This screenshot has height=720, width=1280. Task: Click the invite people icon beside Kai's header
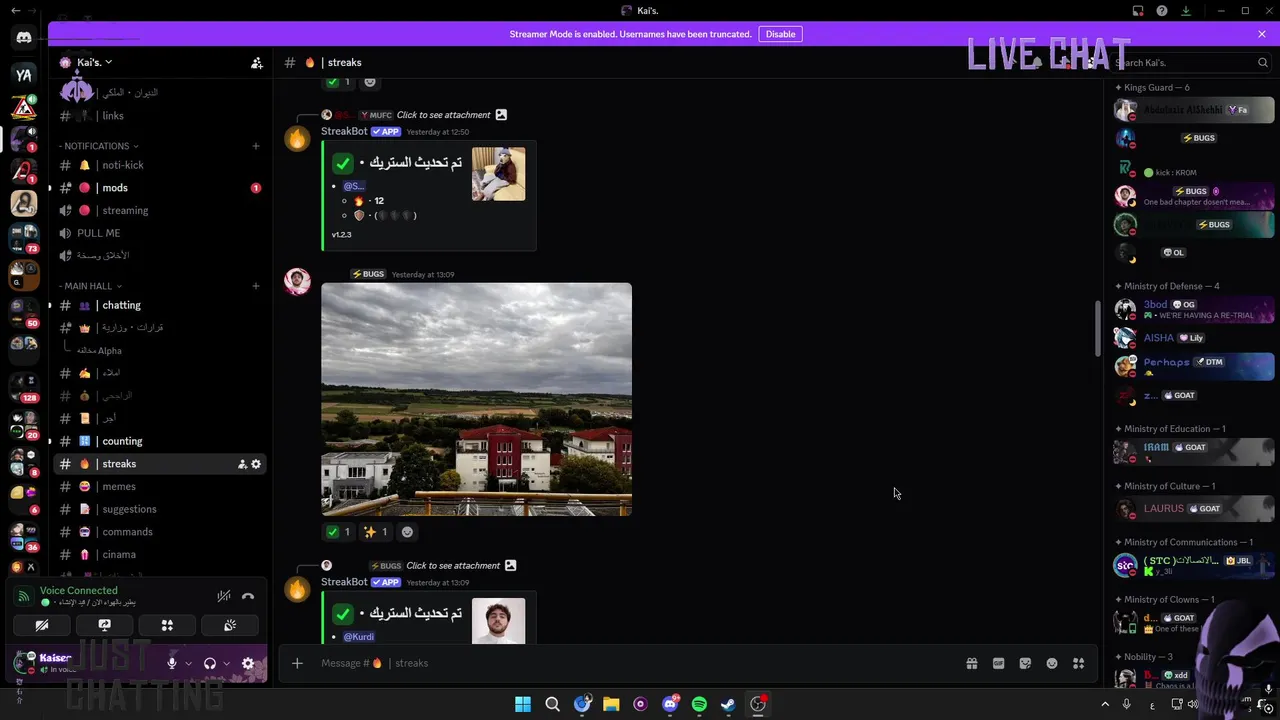click(257, 63)
